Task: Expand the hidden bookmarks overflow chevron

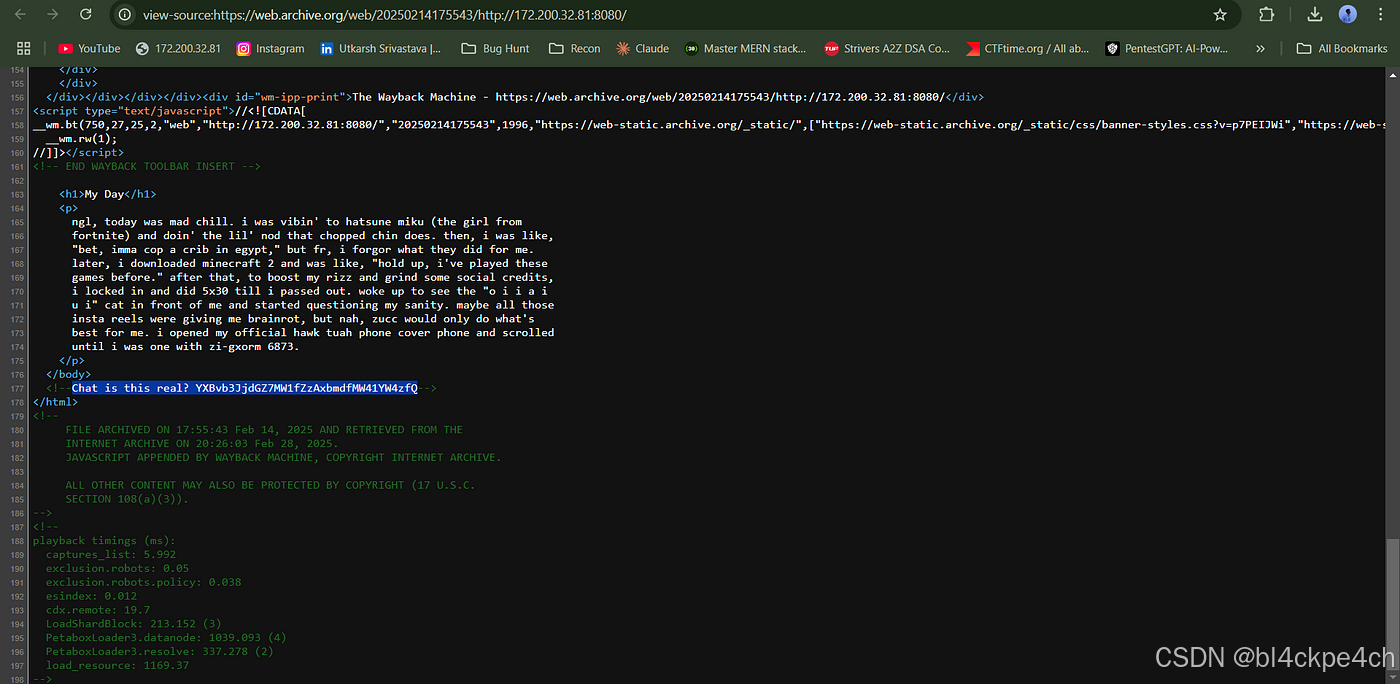Action: pos(1260,48)
